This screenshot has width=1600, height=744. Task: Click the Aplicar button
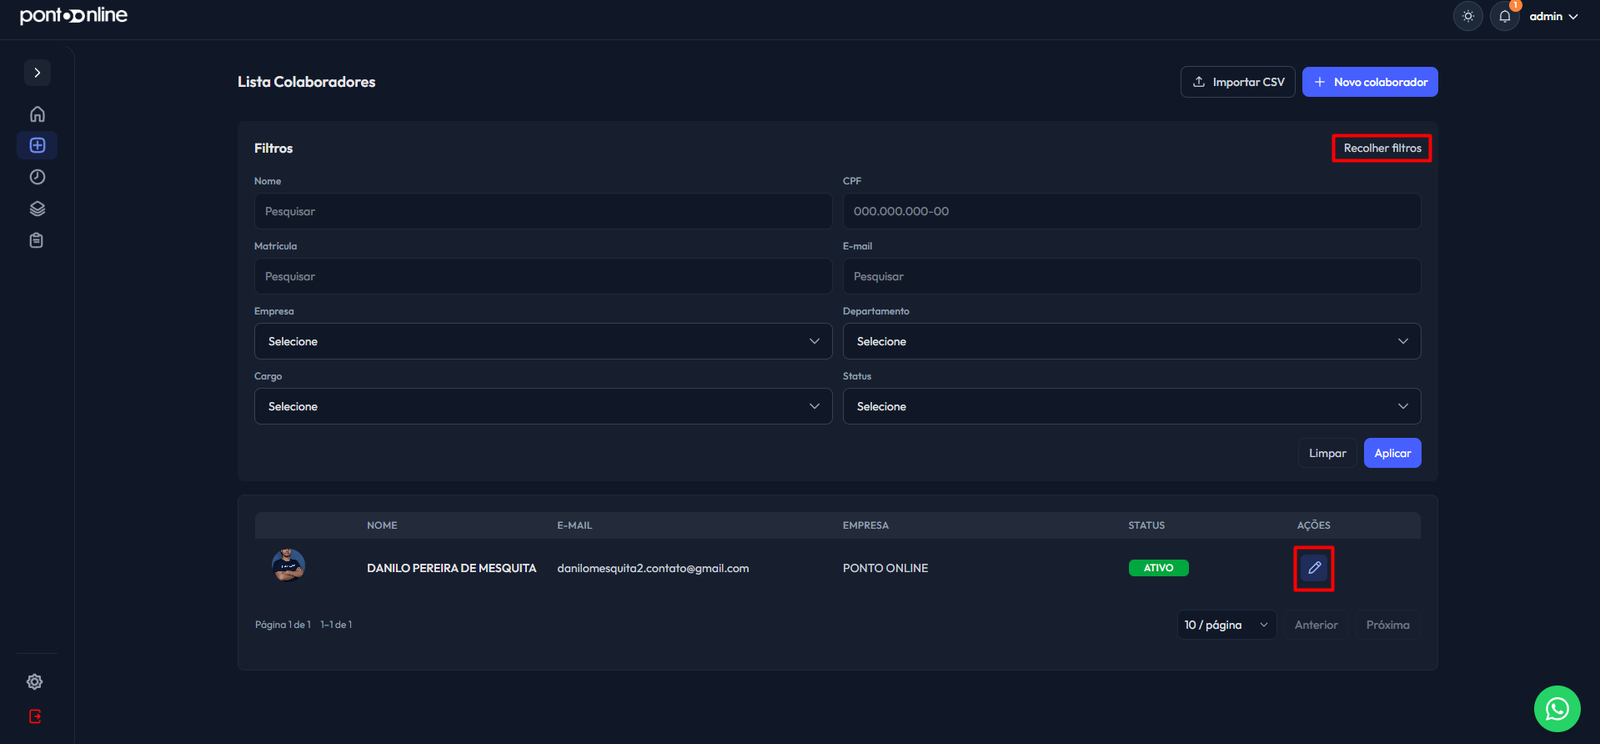point(1392,453)
